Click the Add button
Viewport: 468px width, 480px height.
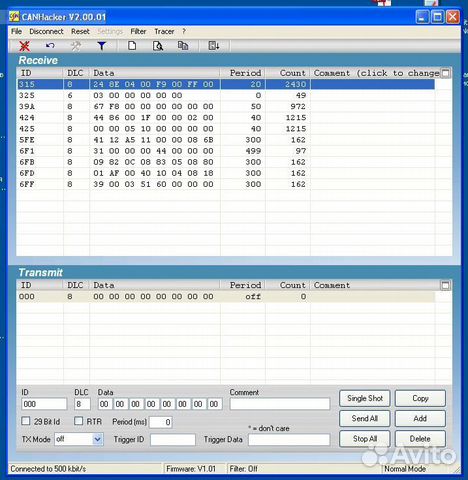[420, 419]
